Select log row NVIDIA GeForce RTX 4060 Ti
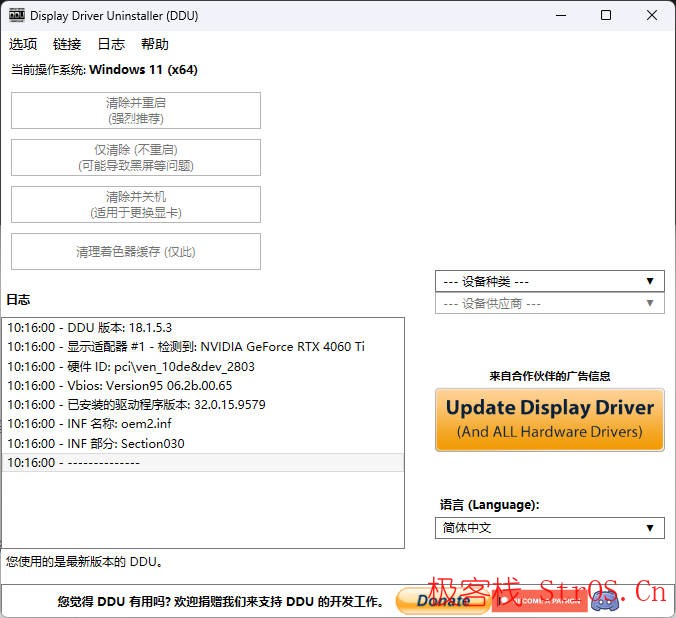 (203, 347)
